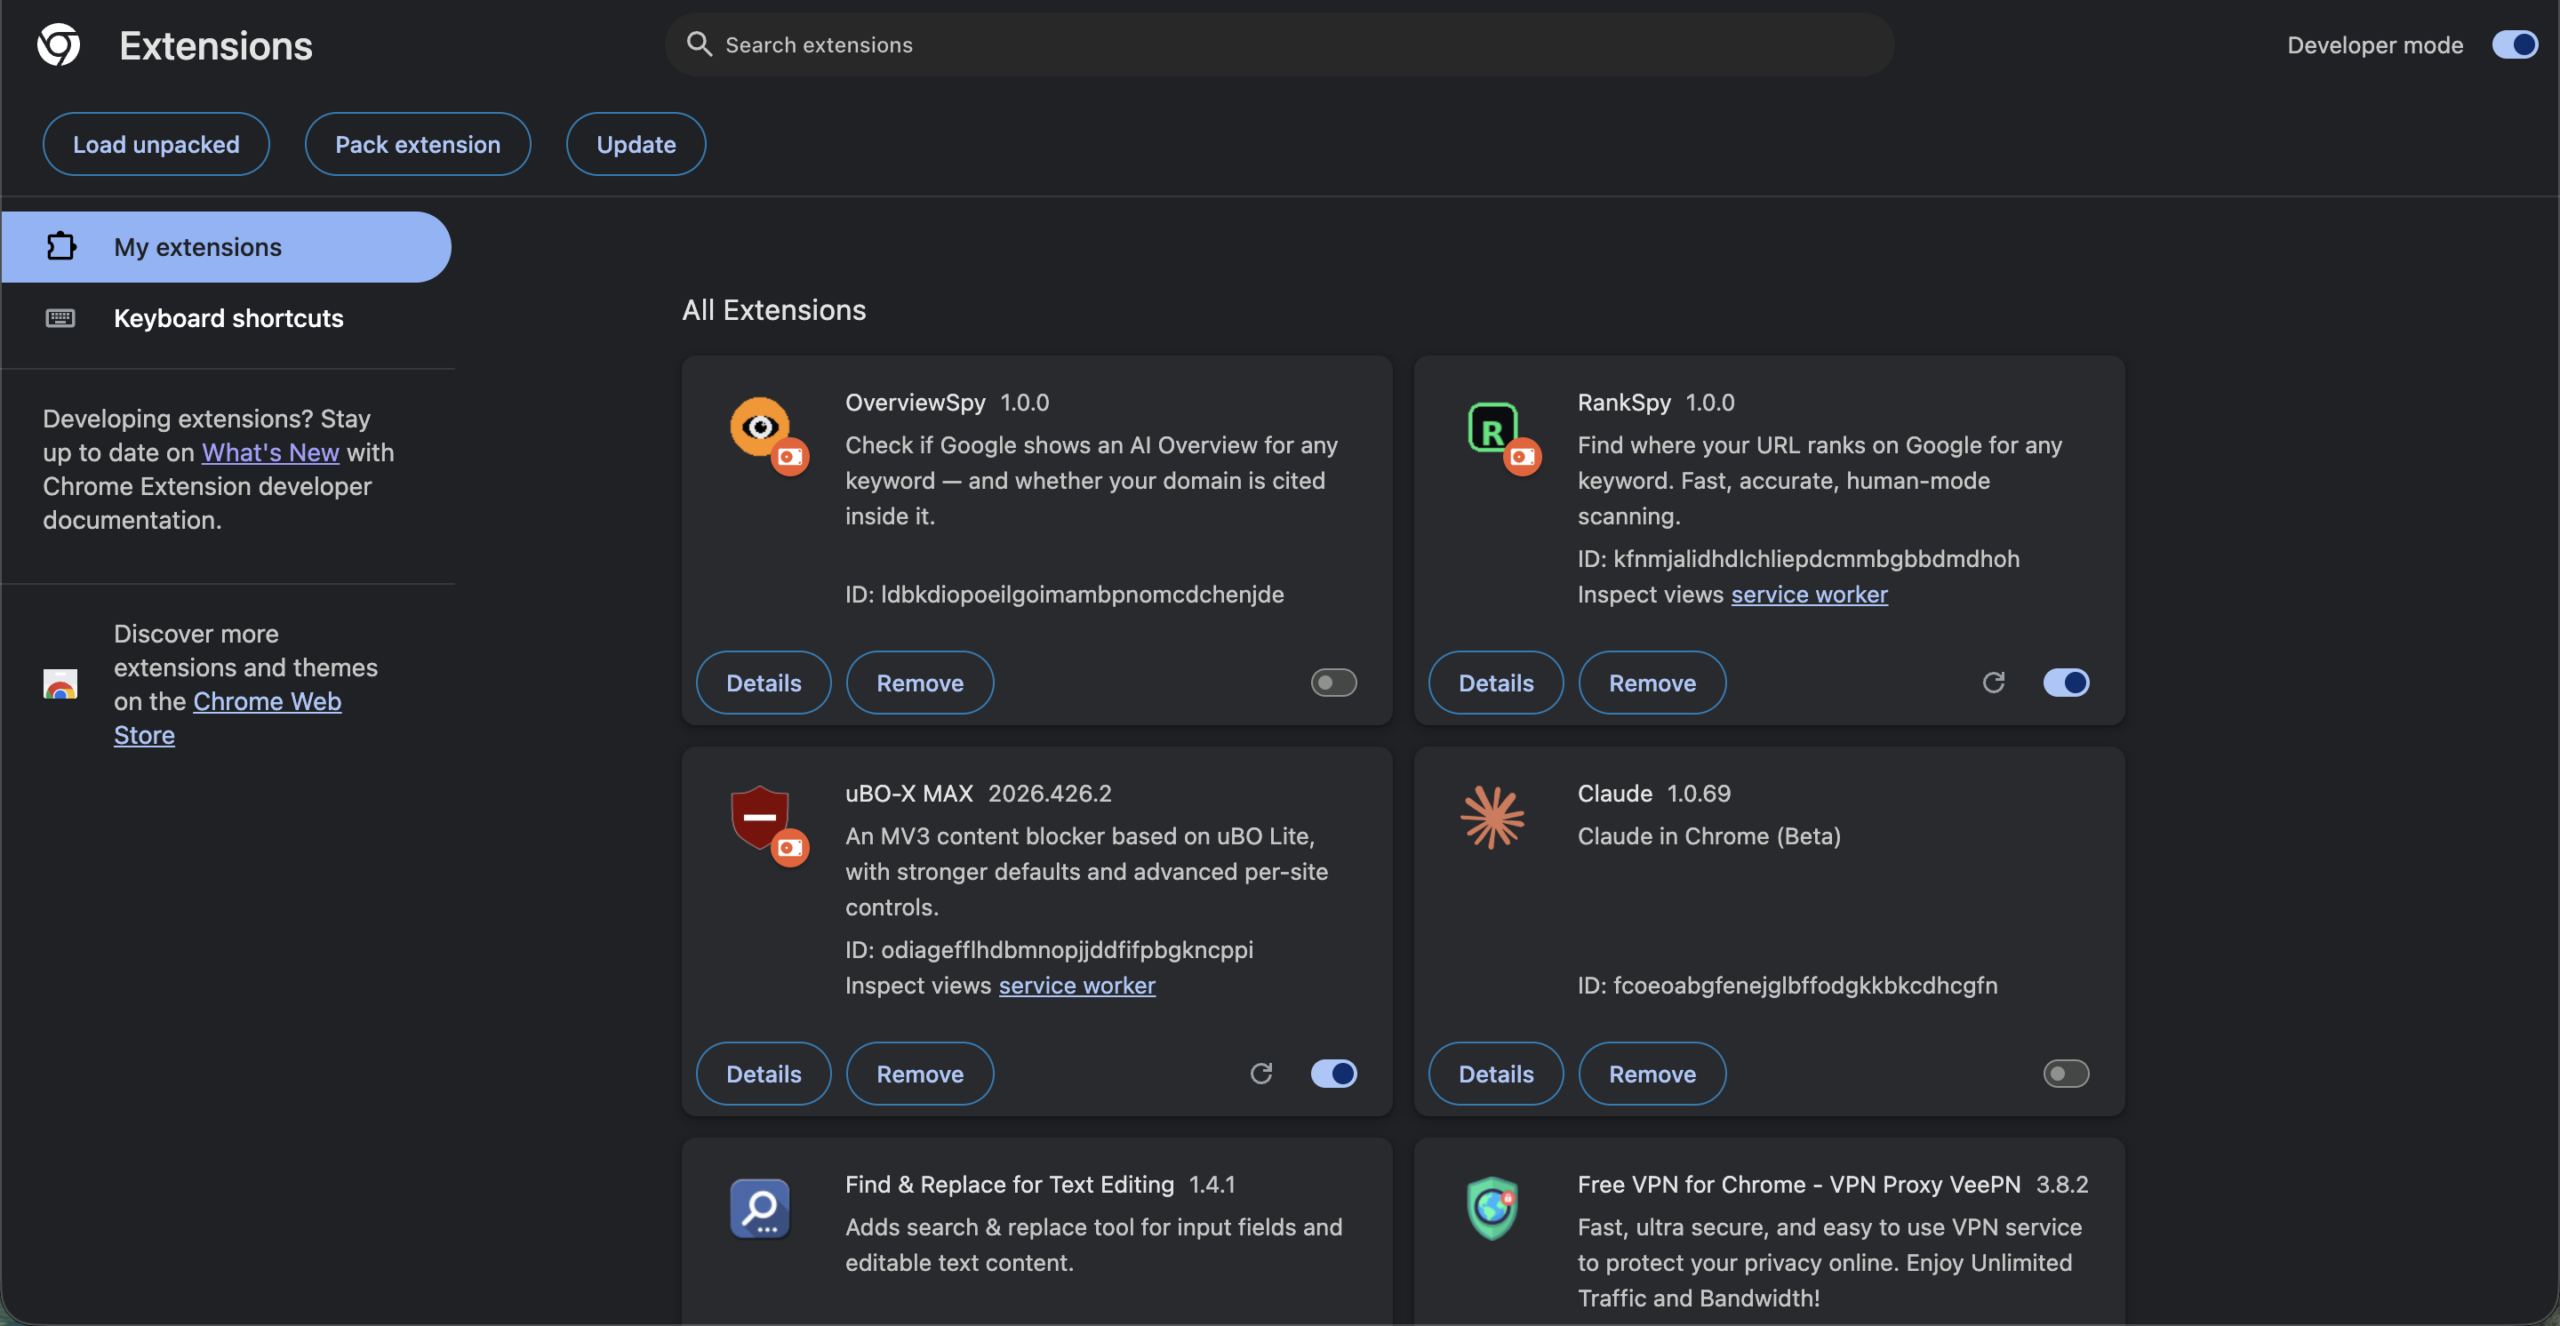Click the Keyboard shortcuts keyboard icon
The width and height of the screenshot is (2560, 1326).
60,318
